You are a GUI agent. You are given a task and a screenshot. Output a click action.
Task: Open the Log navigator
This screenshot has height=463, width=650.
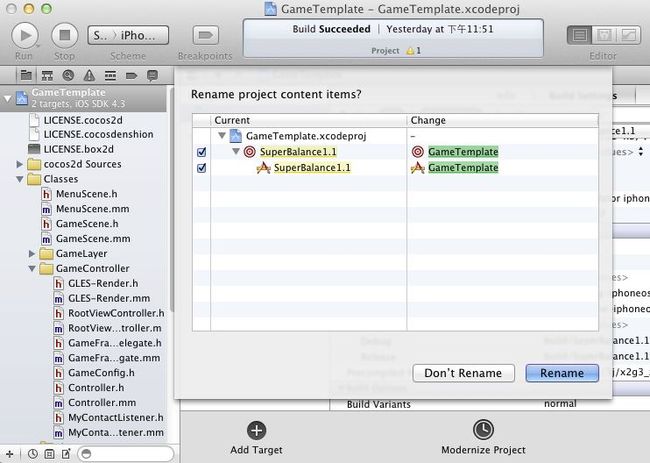click(153, 75)
